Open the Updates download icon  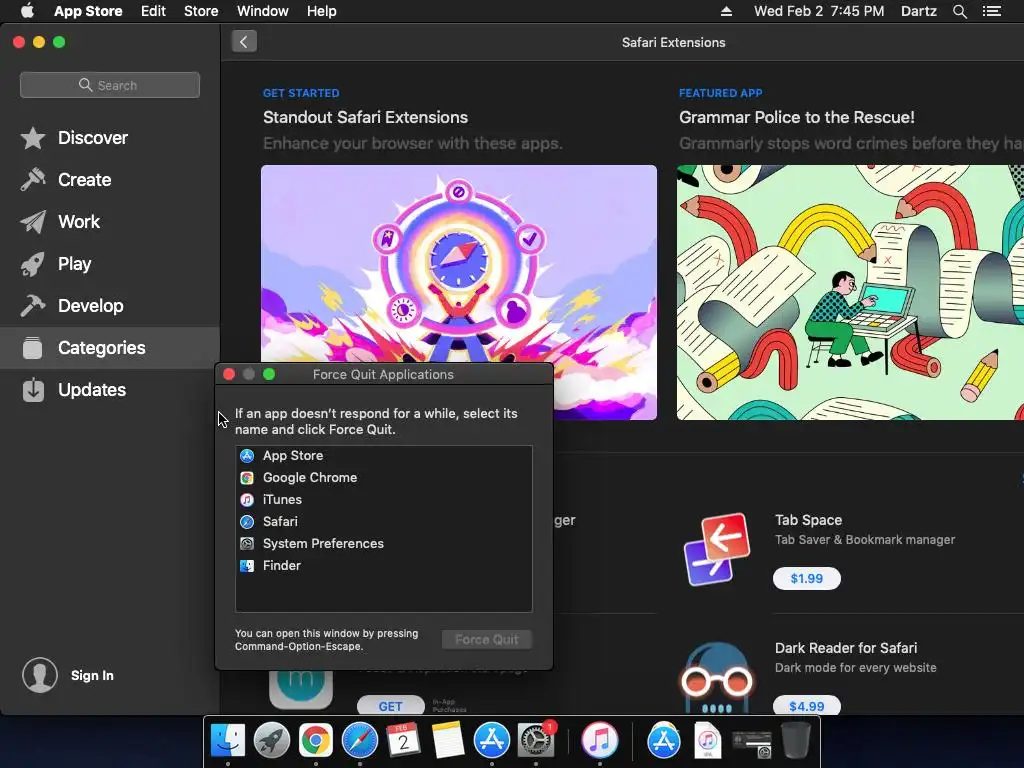click(33, 390)
